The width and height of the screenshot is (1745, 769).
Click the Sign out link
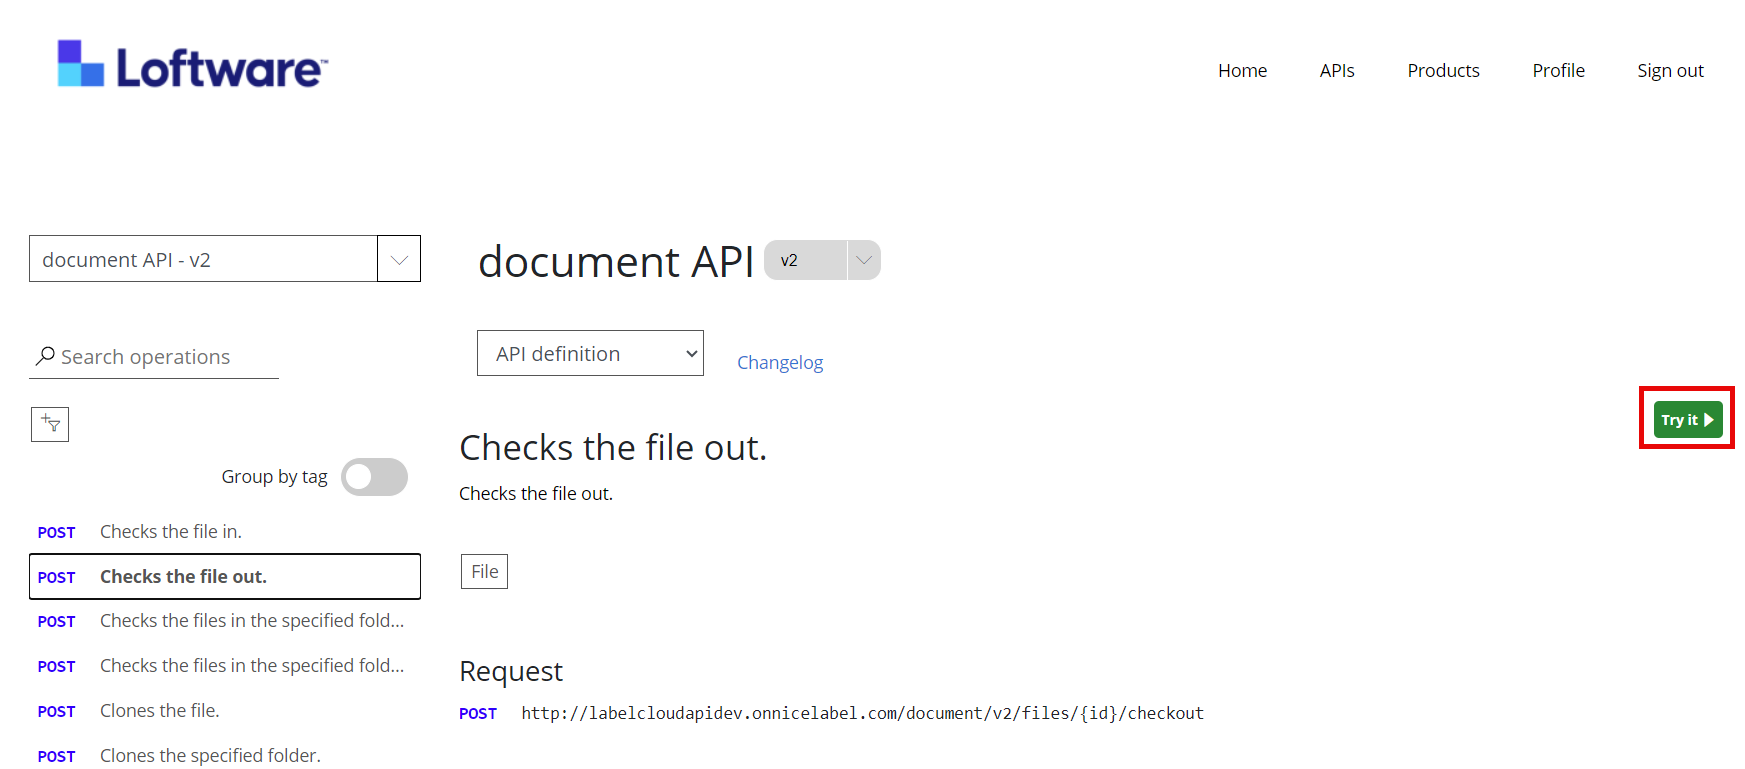(x=1670, y=71)
